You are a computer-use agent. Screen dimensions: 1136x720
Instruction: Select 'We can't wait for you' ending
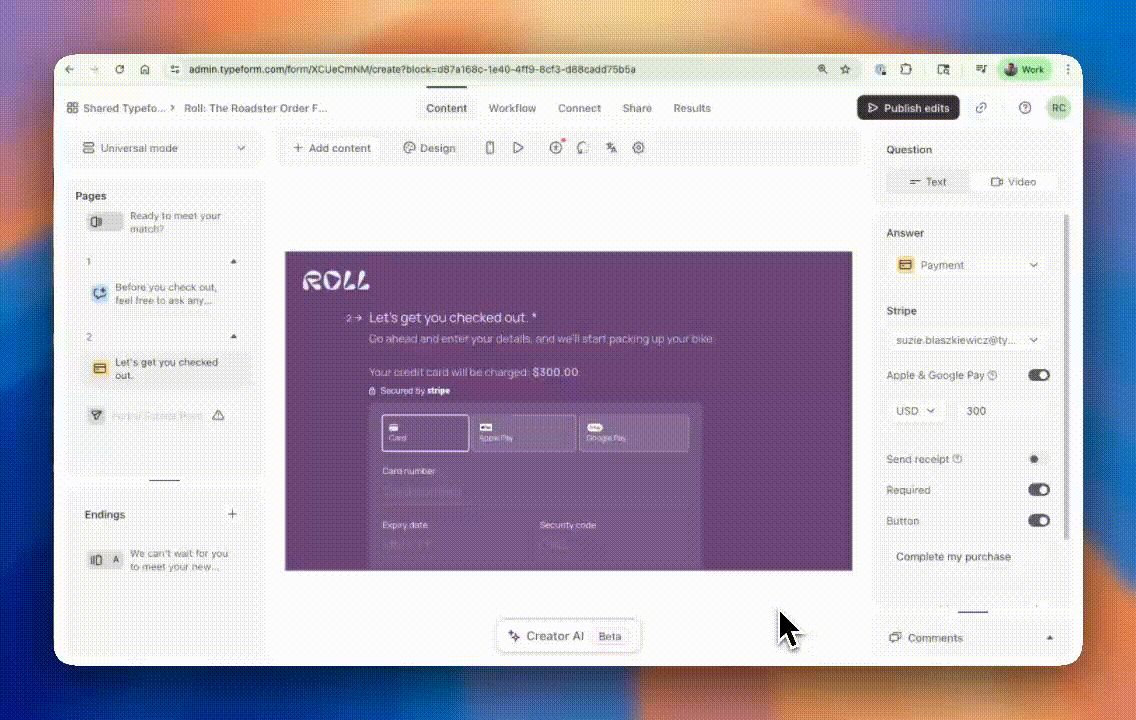tap(166, 560)
